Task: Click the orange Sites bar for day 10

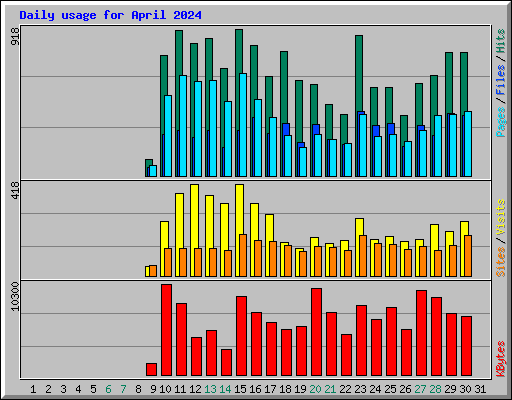Action: coord(168,262)
